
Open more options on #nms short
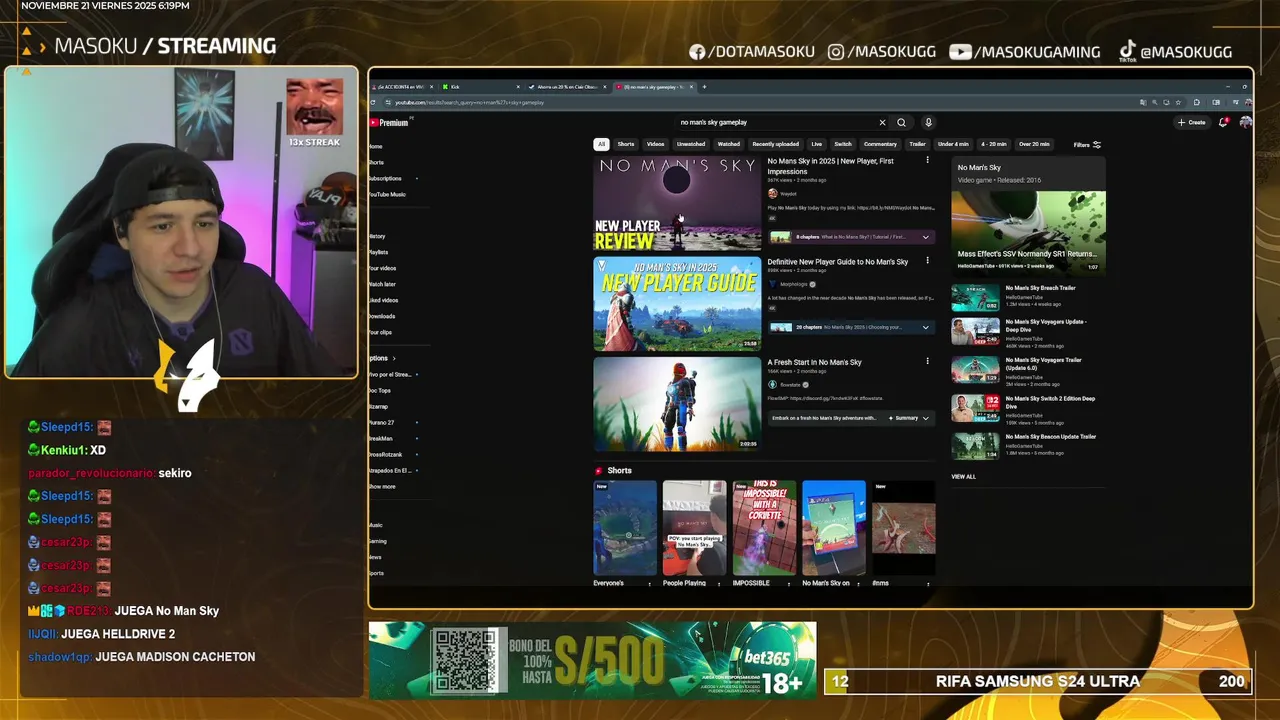tap(928, 584)
